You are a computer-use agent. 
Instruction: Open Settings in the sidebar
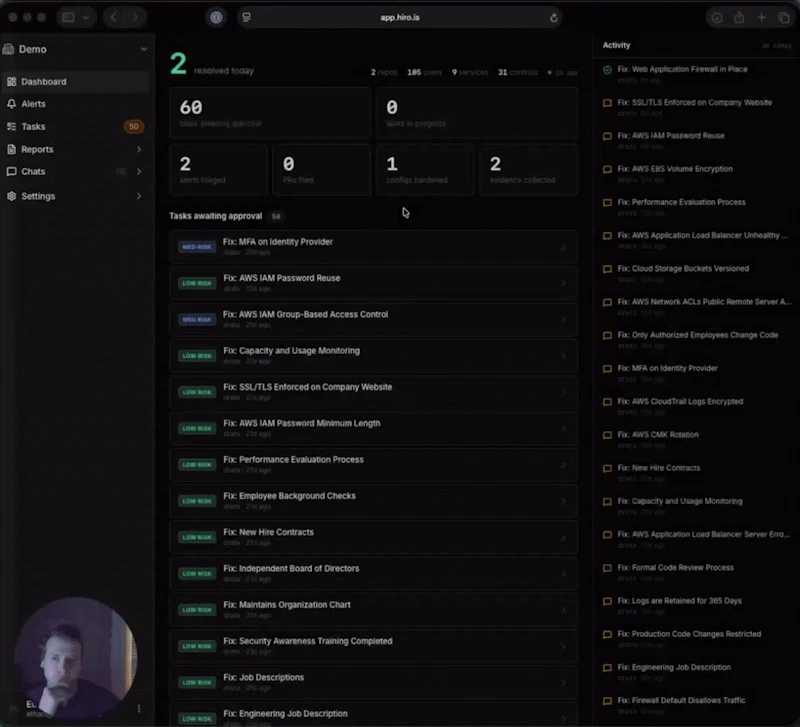point(76,196)
